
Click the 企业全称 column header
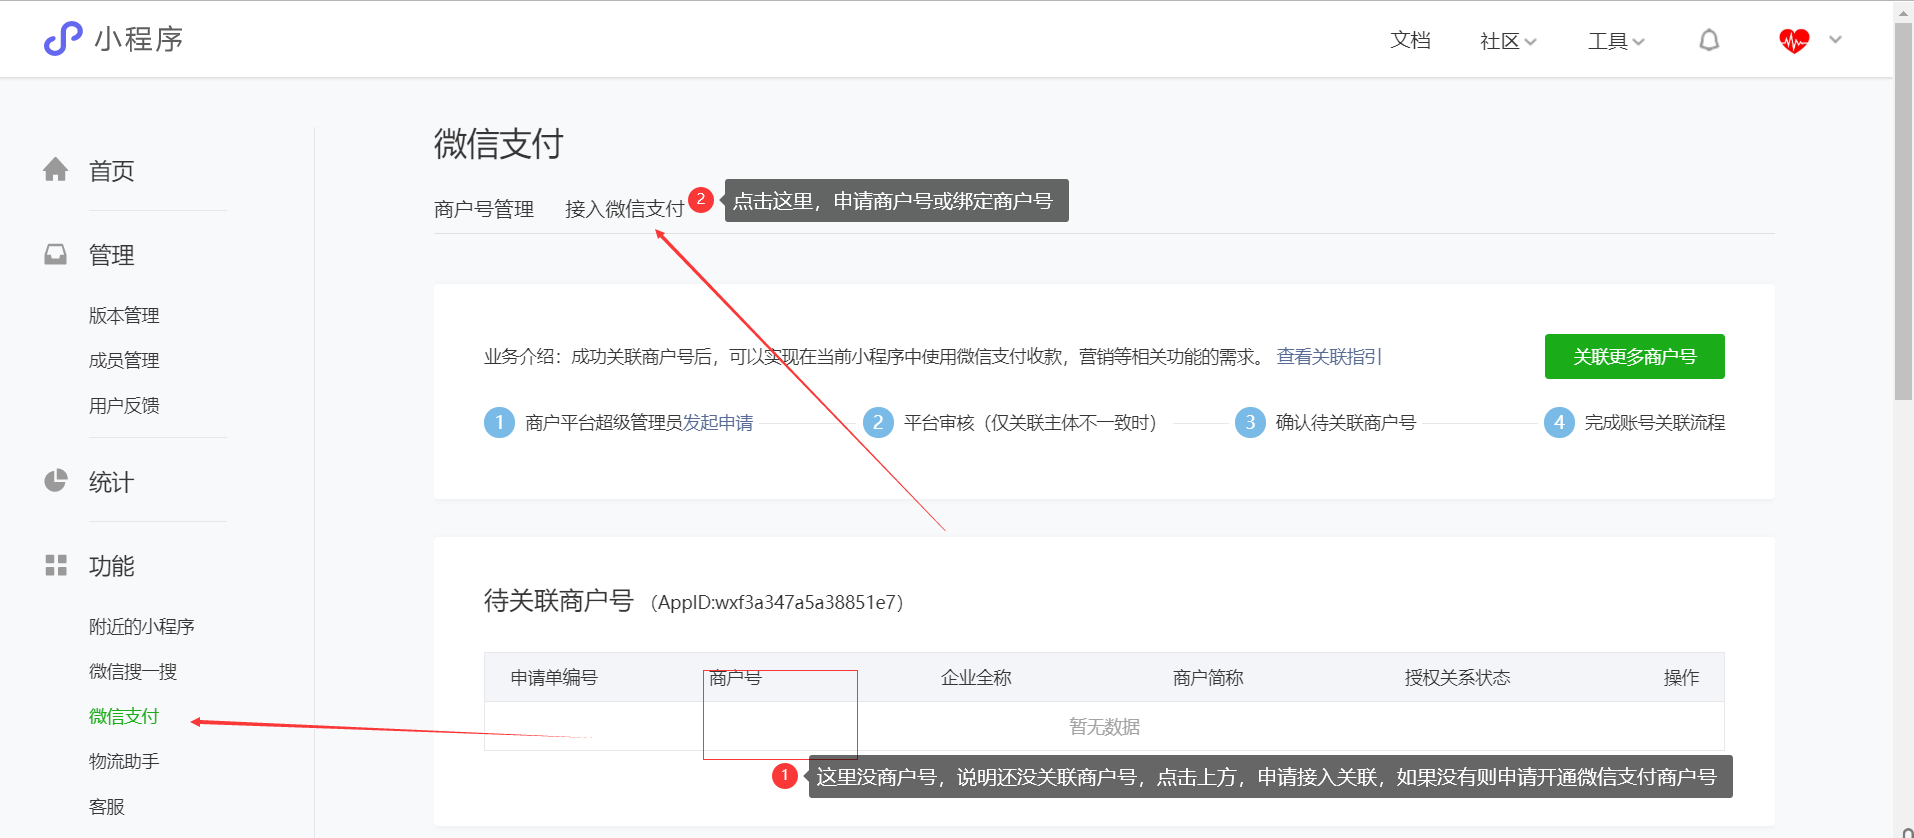976,677
